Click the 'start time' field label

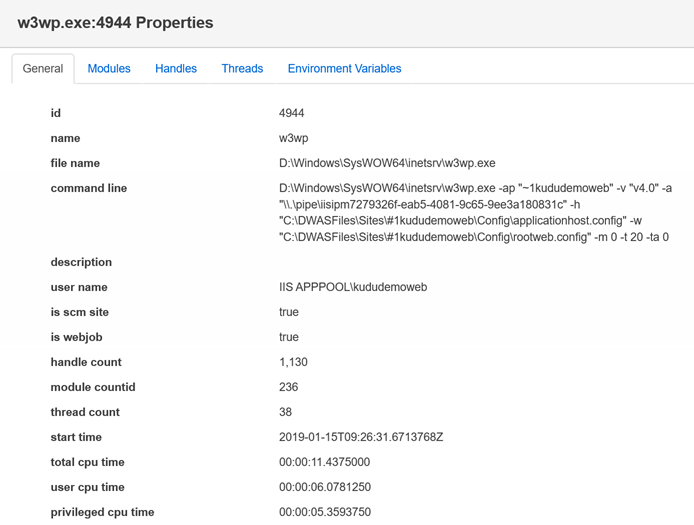pyautogui.click(x=76, y=437)
